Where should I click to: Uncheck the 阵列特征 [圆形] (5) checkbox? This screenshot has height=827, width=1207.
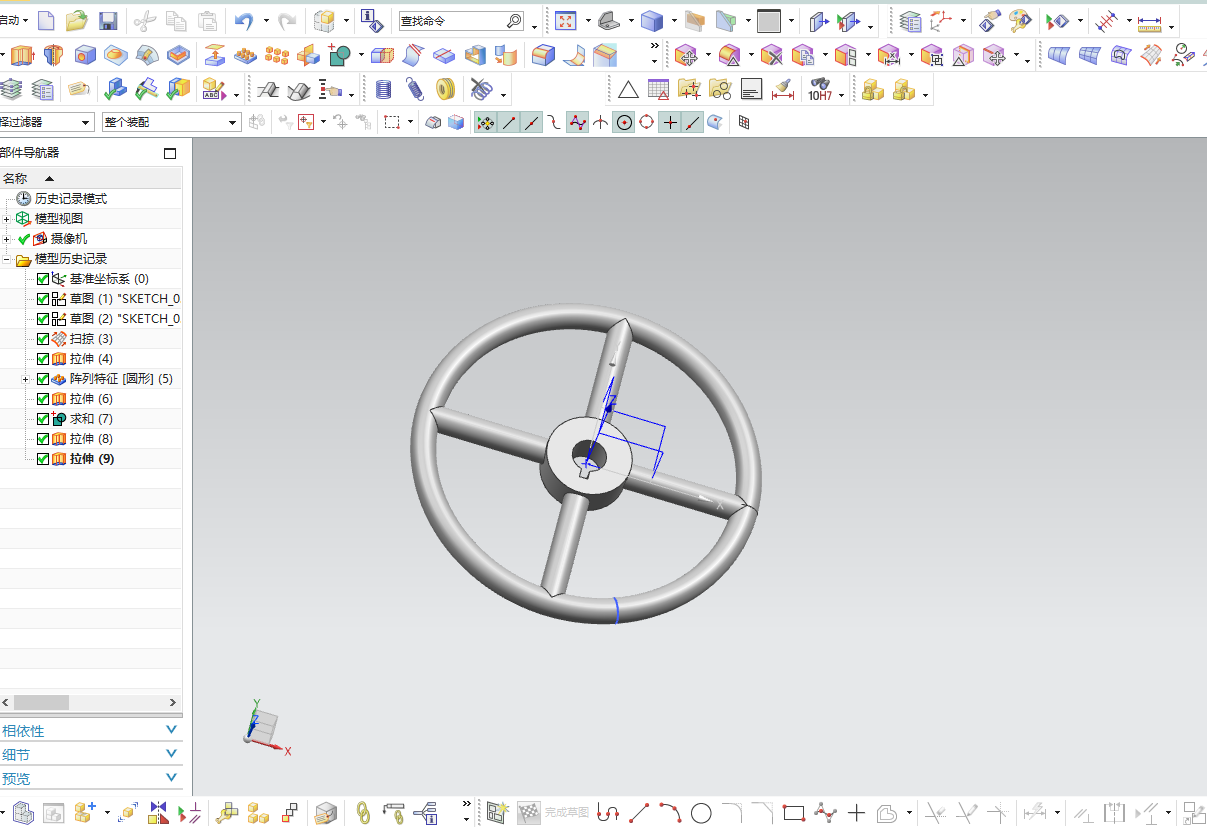coord(43,379)
